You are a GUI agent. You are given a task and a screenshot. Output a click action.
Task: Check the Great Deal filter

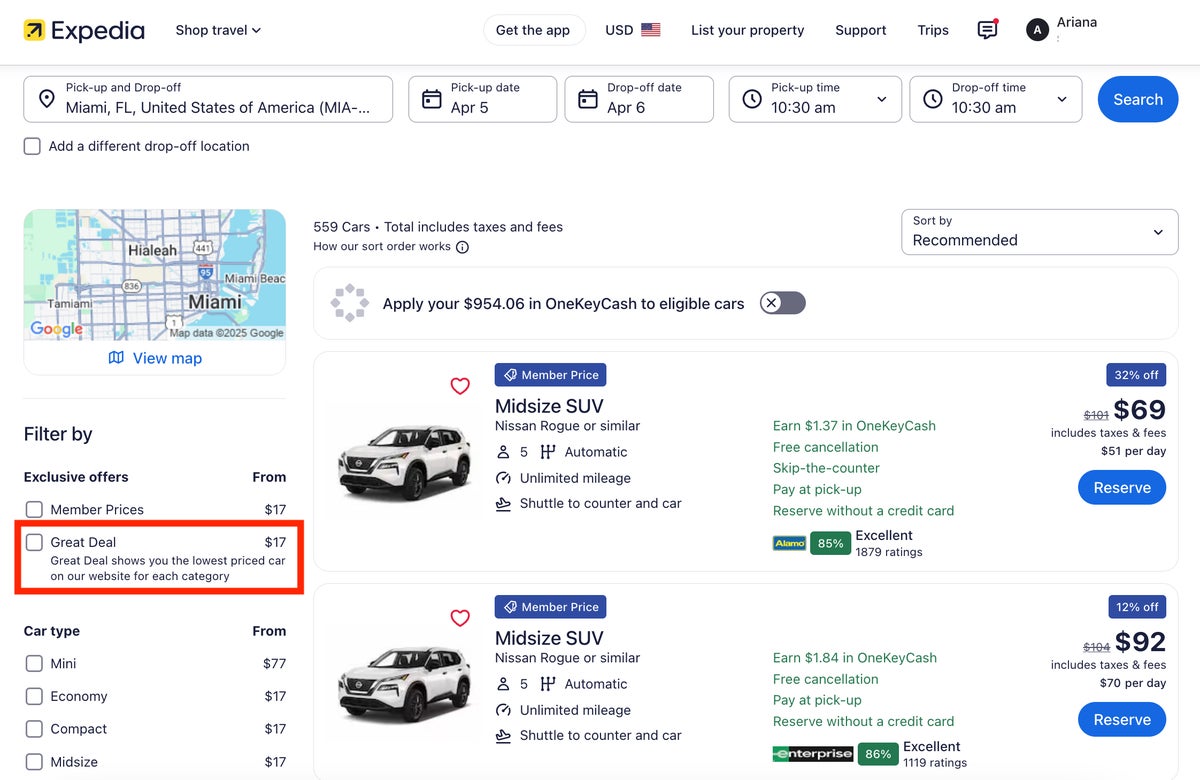(x=34, y=542)
